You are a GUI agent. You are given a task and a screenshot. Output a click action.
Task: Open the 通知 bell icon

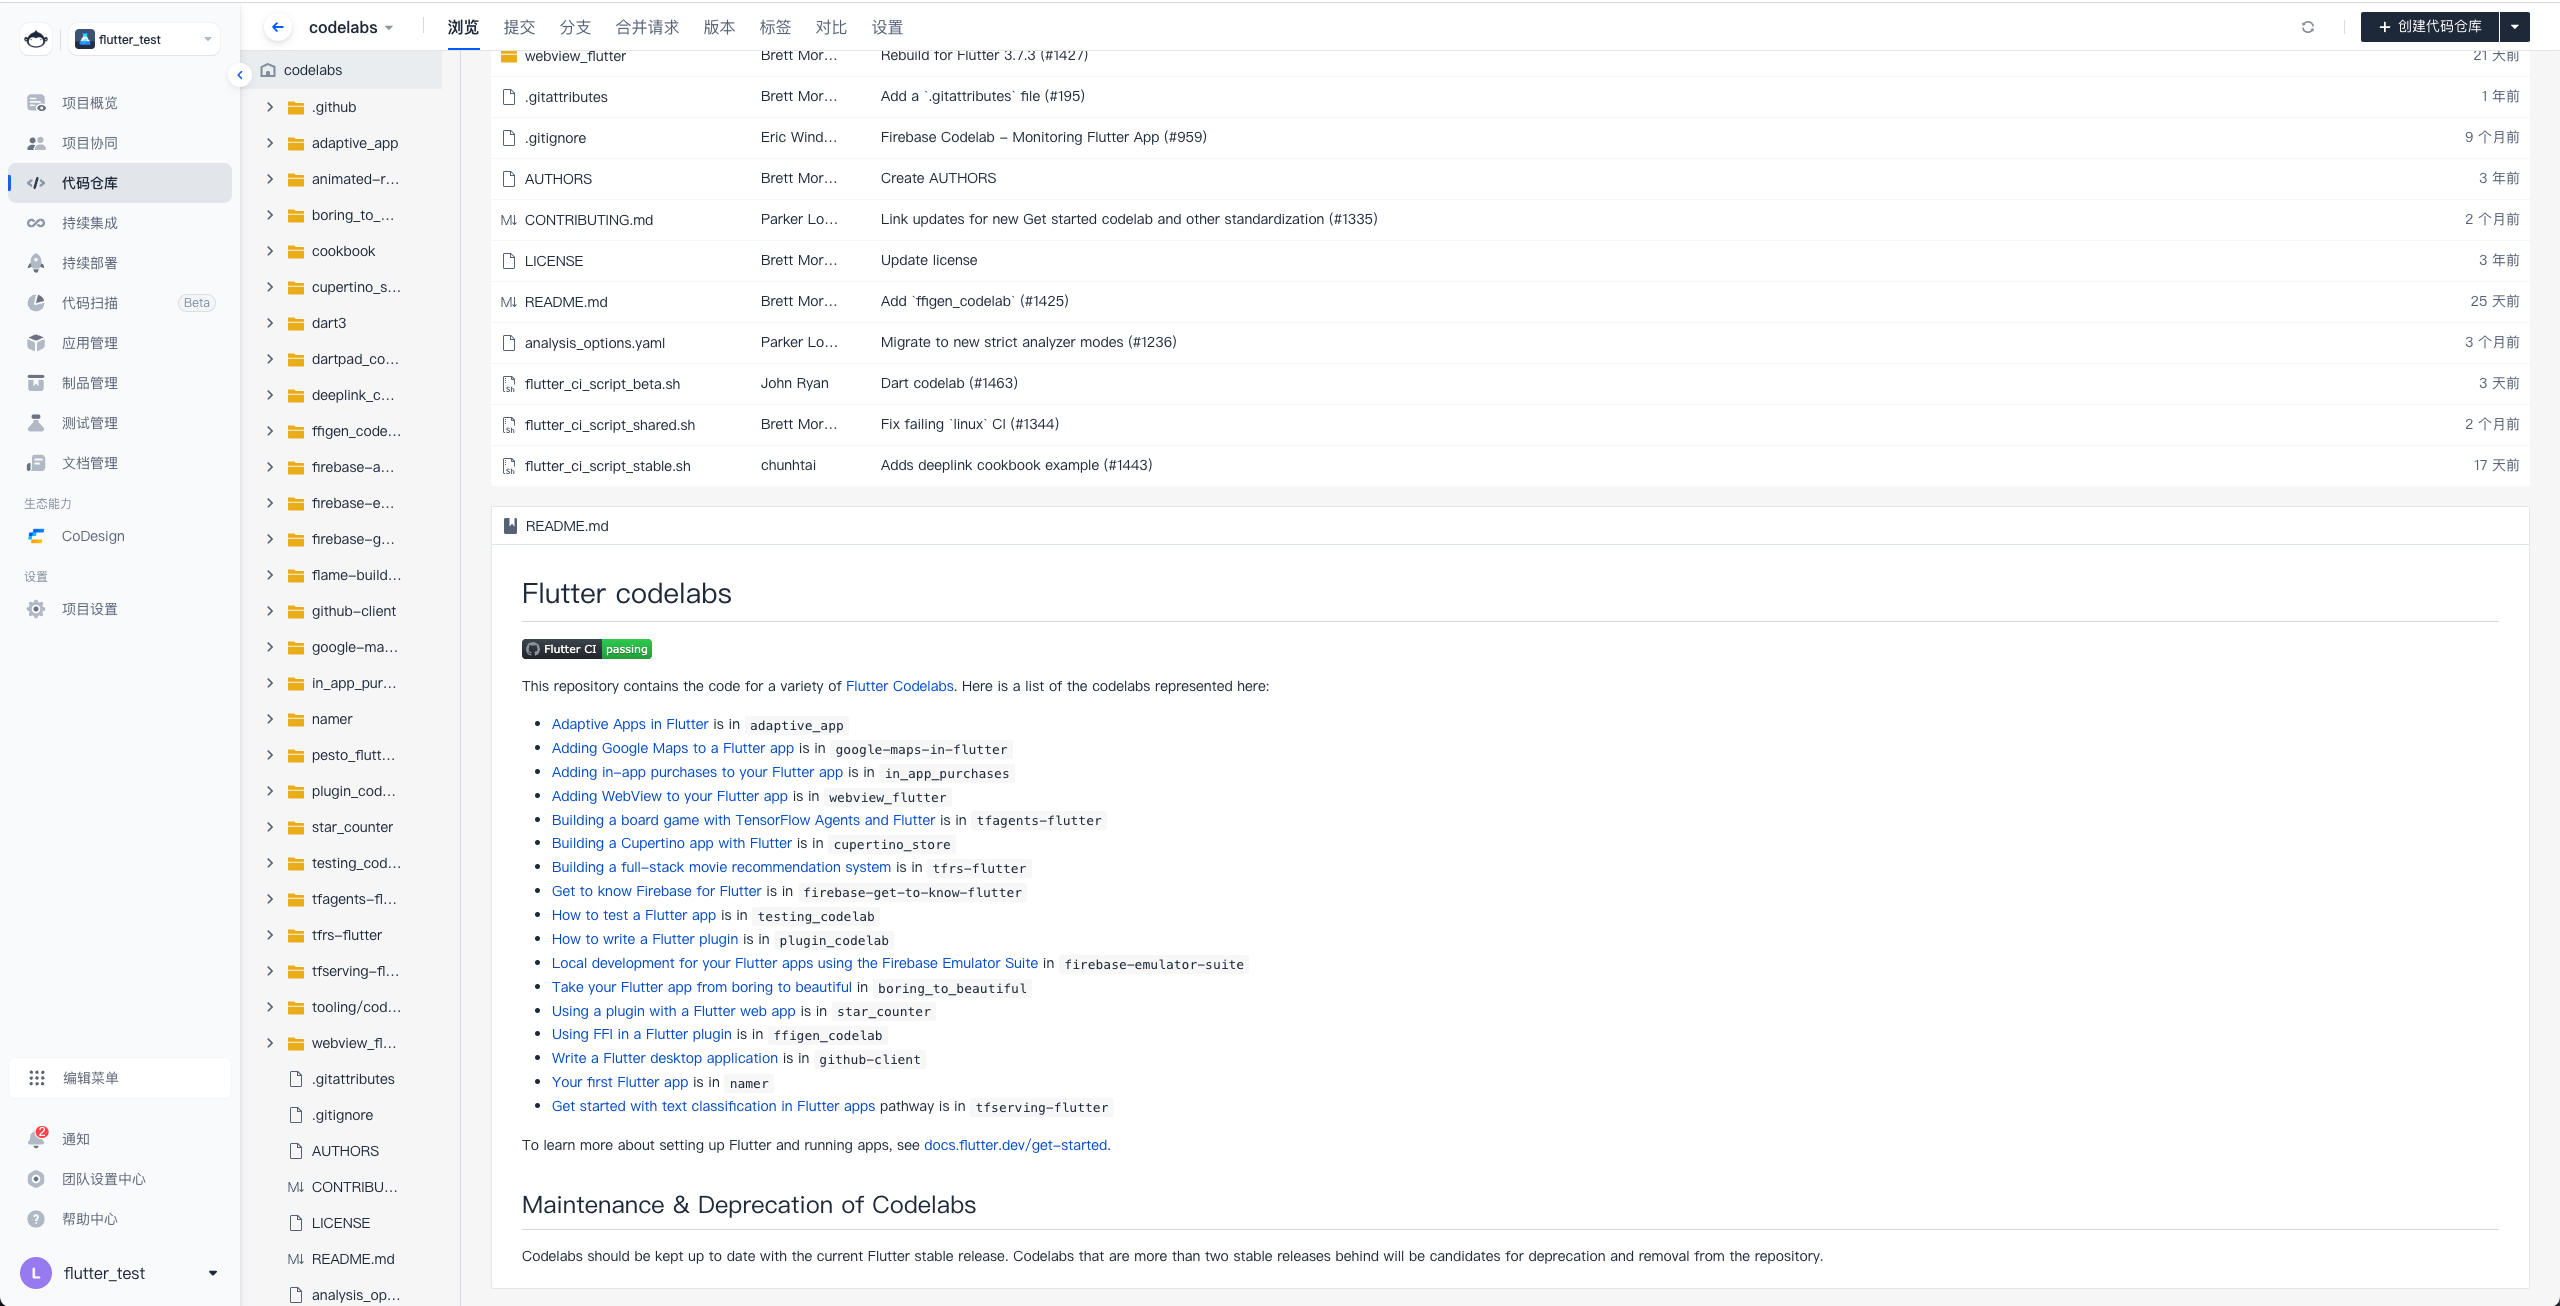(x=36, y=1139)
